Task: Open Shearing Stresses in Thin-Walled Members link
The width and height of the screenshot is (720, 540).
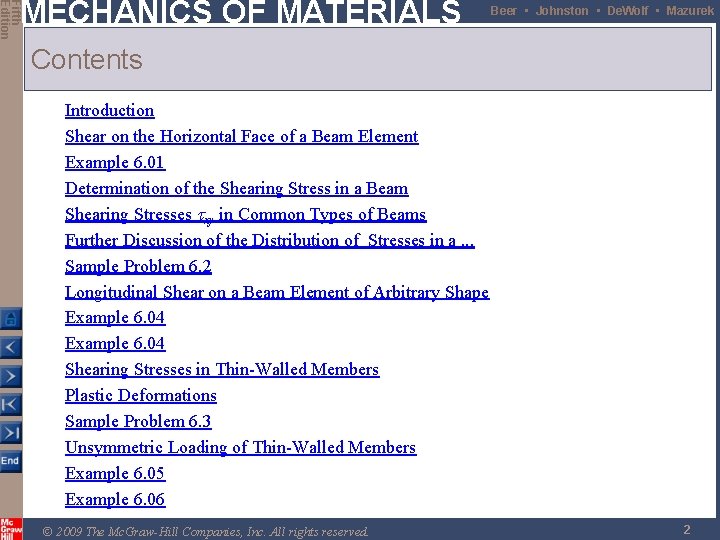Action: pyautogui.click(x=222, y=370)
